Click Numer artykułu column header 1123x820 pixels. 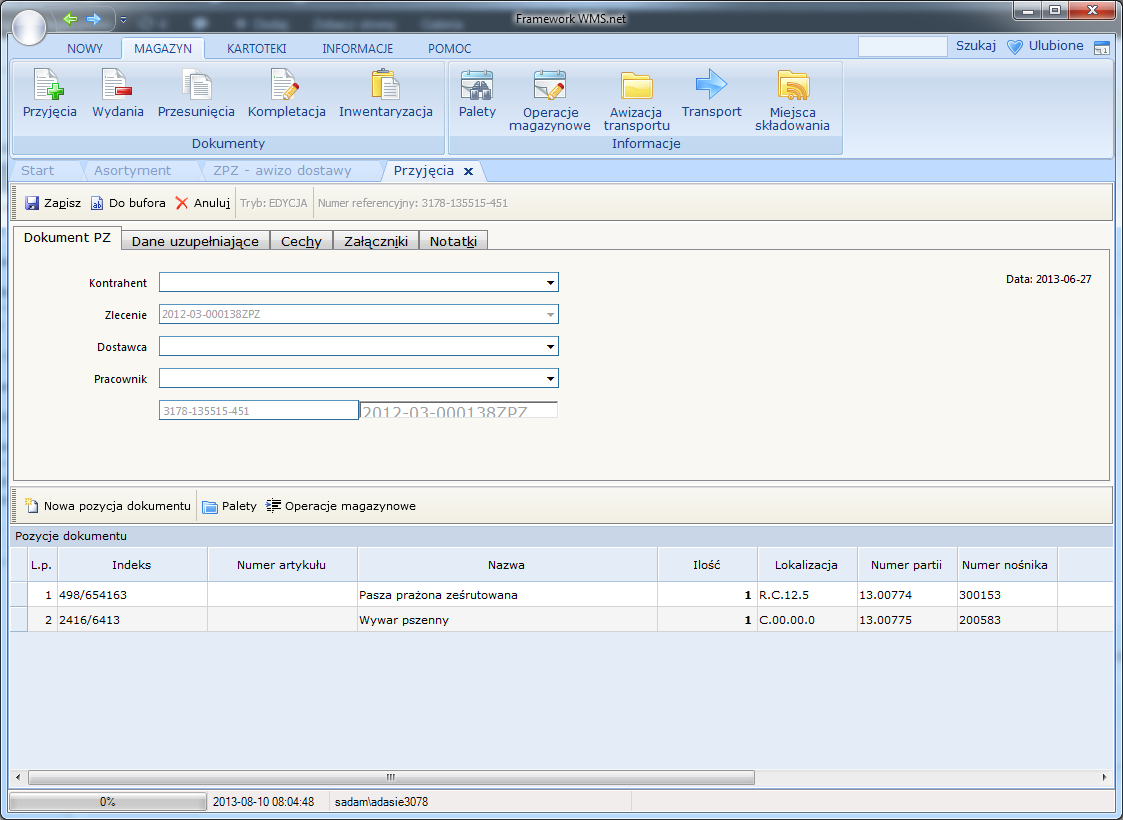pyautogui.click(x=281, y=565)
